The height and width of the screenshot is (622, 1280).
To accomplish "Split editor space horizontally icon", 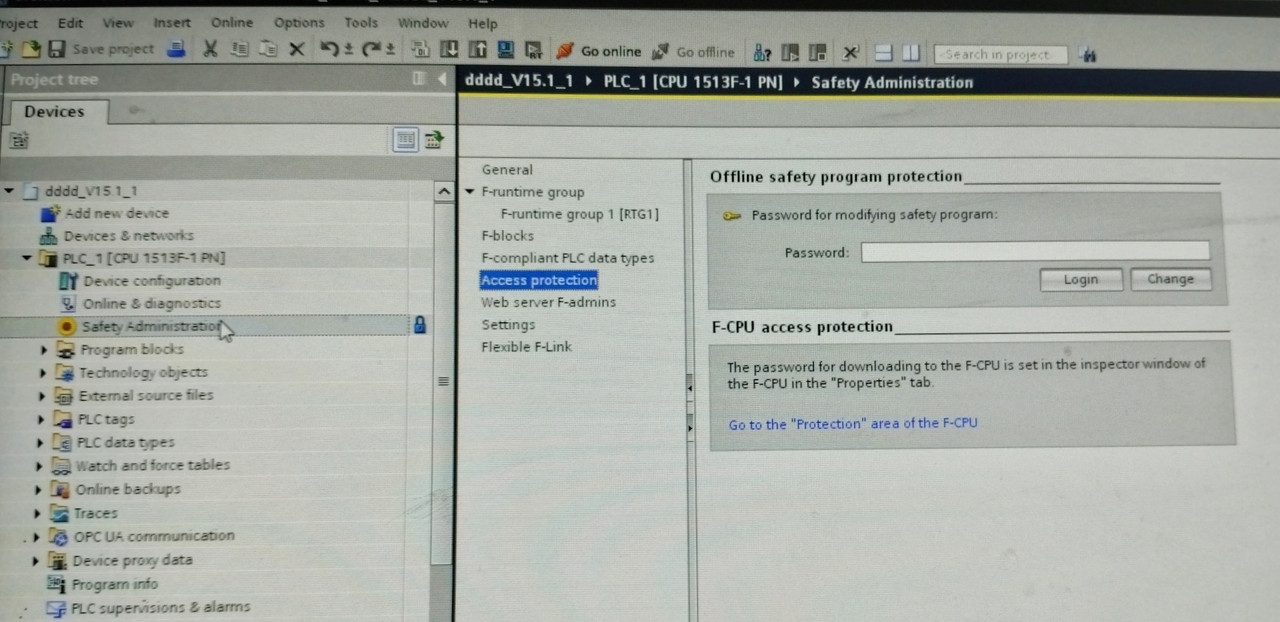I will [x=884, y=53].
